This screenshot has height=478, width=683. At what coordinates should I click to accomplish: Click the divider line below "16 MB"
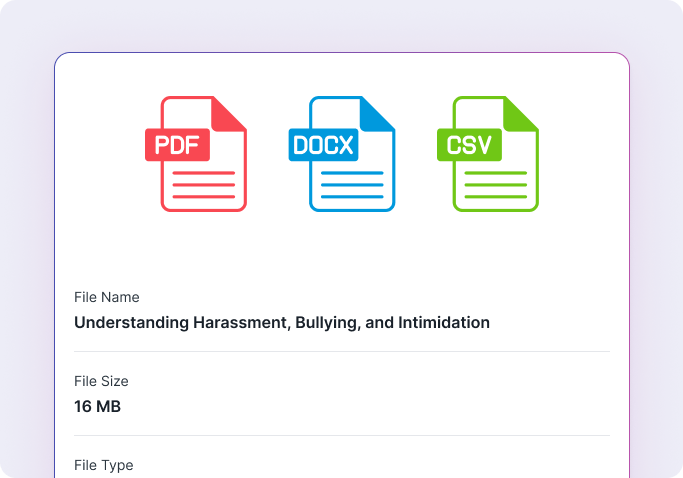pyautogui.click(x=341, y=435)
